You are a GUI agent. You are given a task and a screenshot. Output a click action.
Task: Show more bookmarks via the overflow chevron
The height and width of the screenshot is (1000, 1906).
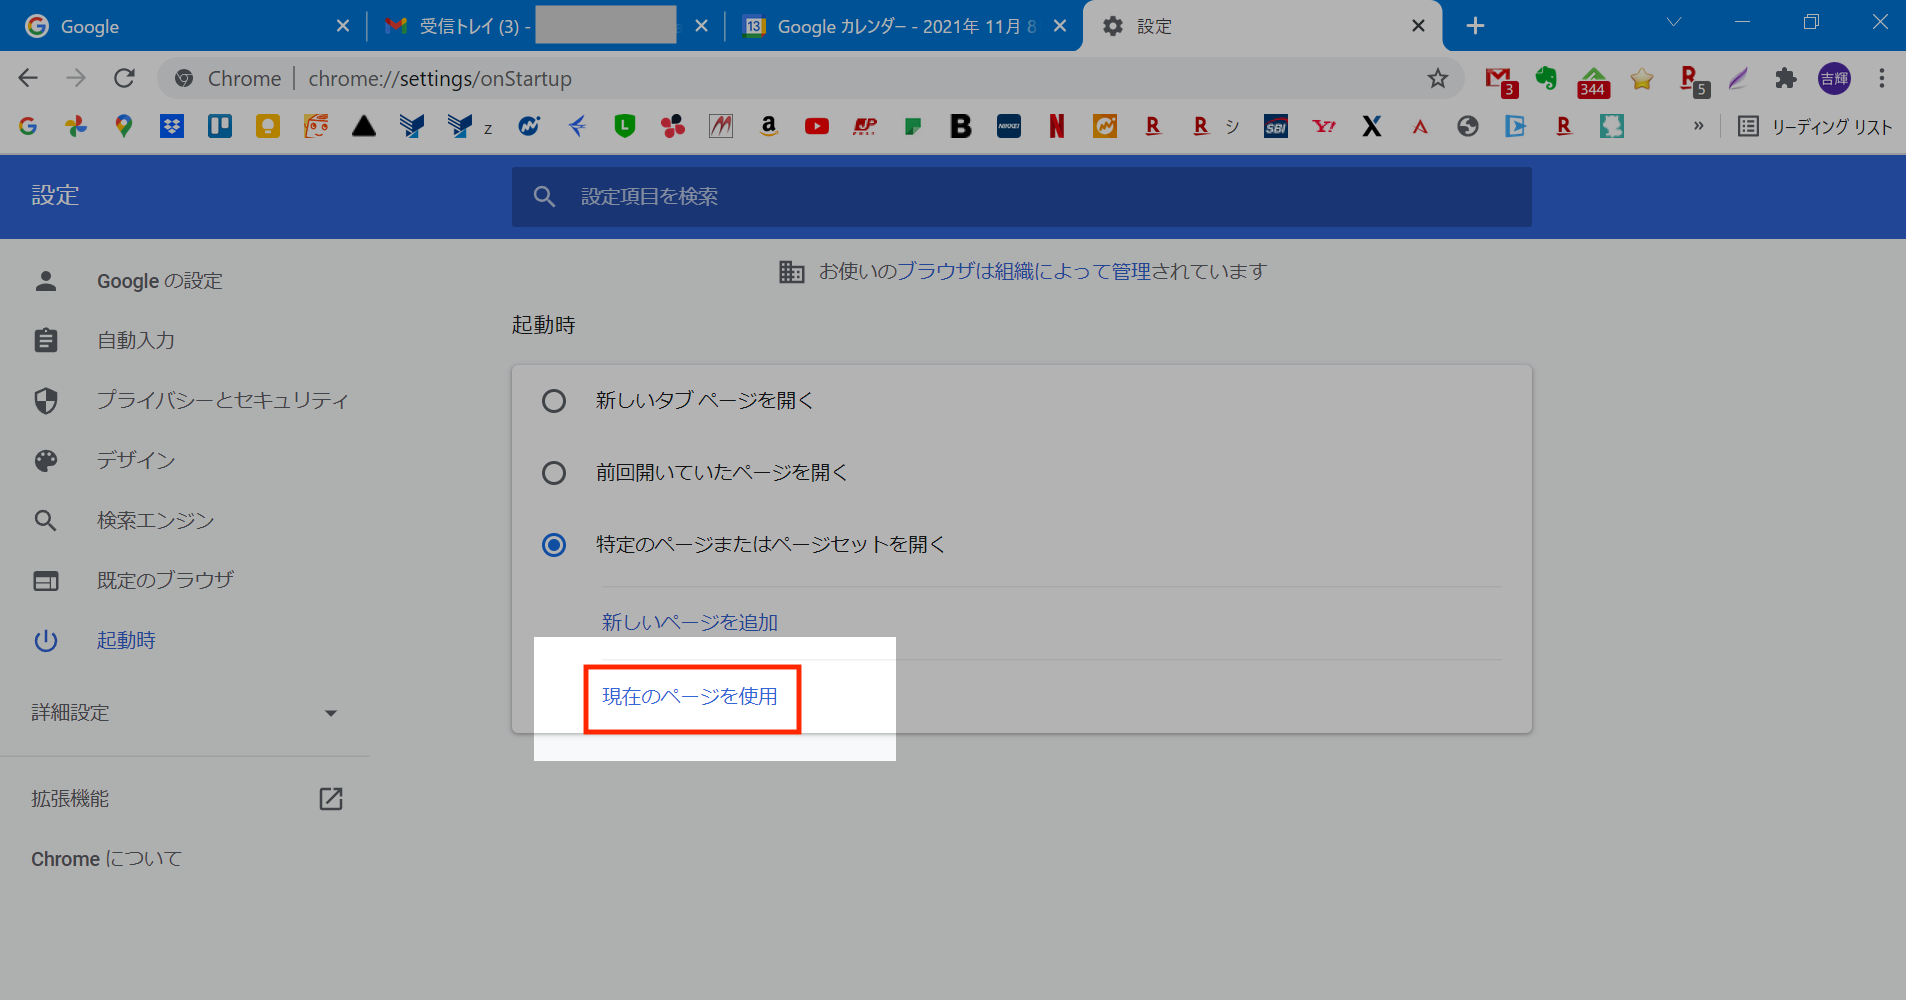pyautogui.click(x=1698, y=126)
